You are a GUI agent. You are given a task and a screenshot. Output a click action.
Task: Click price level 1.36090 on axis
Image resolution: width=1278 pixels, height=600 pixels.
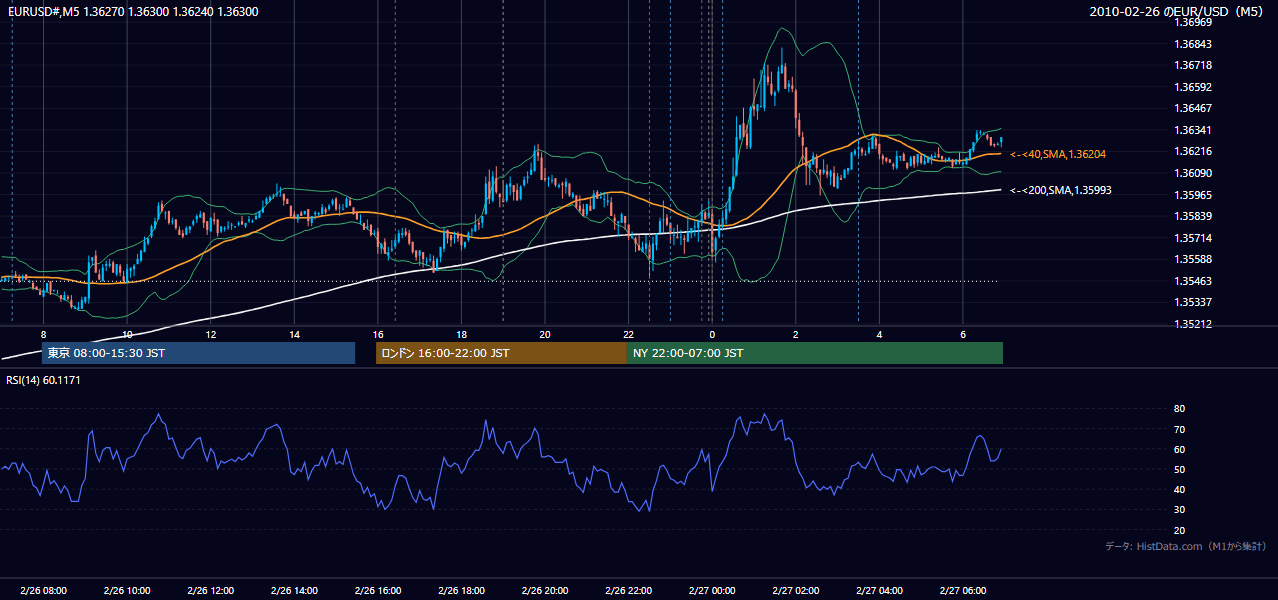pyautogui.click(x=1193, y=173)
